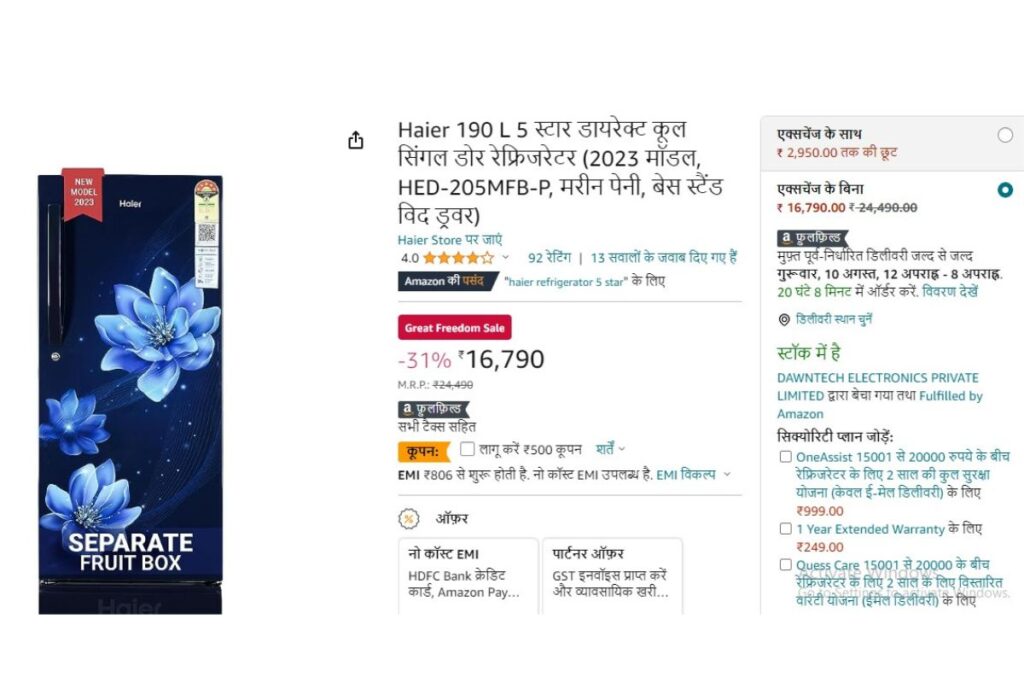Click the star rating icons

458,258
